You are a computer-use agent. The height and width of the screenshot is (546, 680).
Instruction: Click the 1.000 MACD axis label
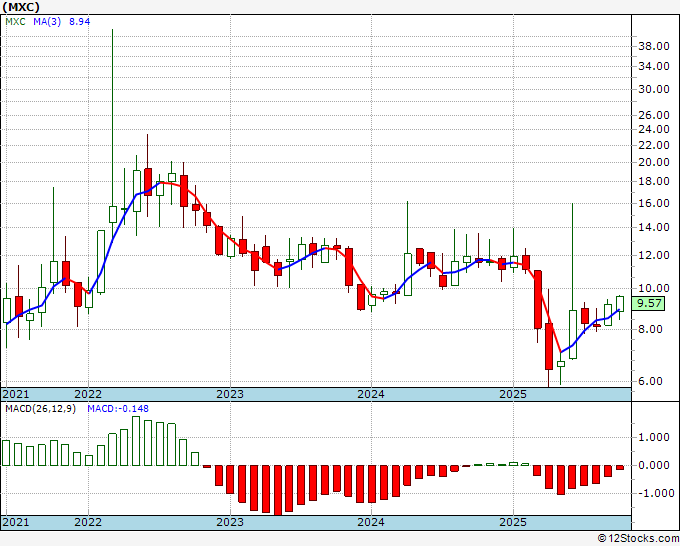click(x=652, y=437)
